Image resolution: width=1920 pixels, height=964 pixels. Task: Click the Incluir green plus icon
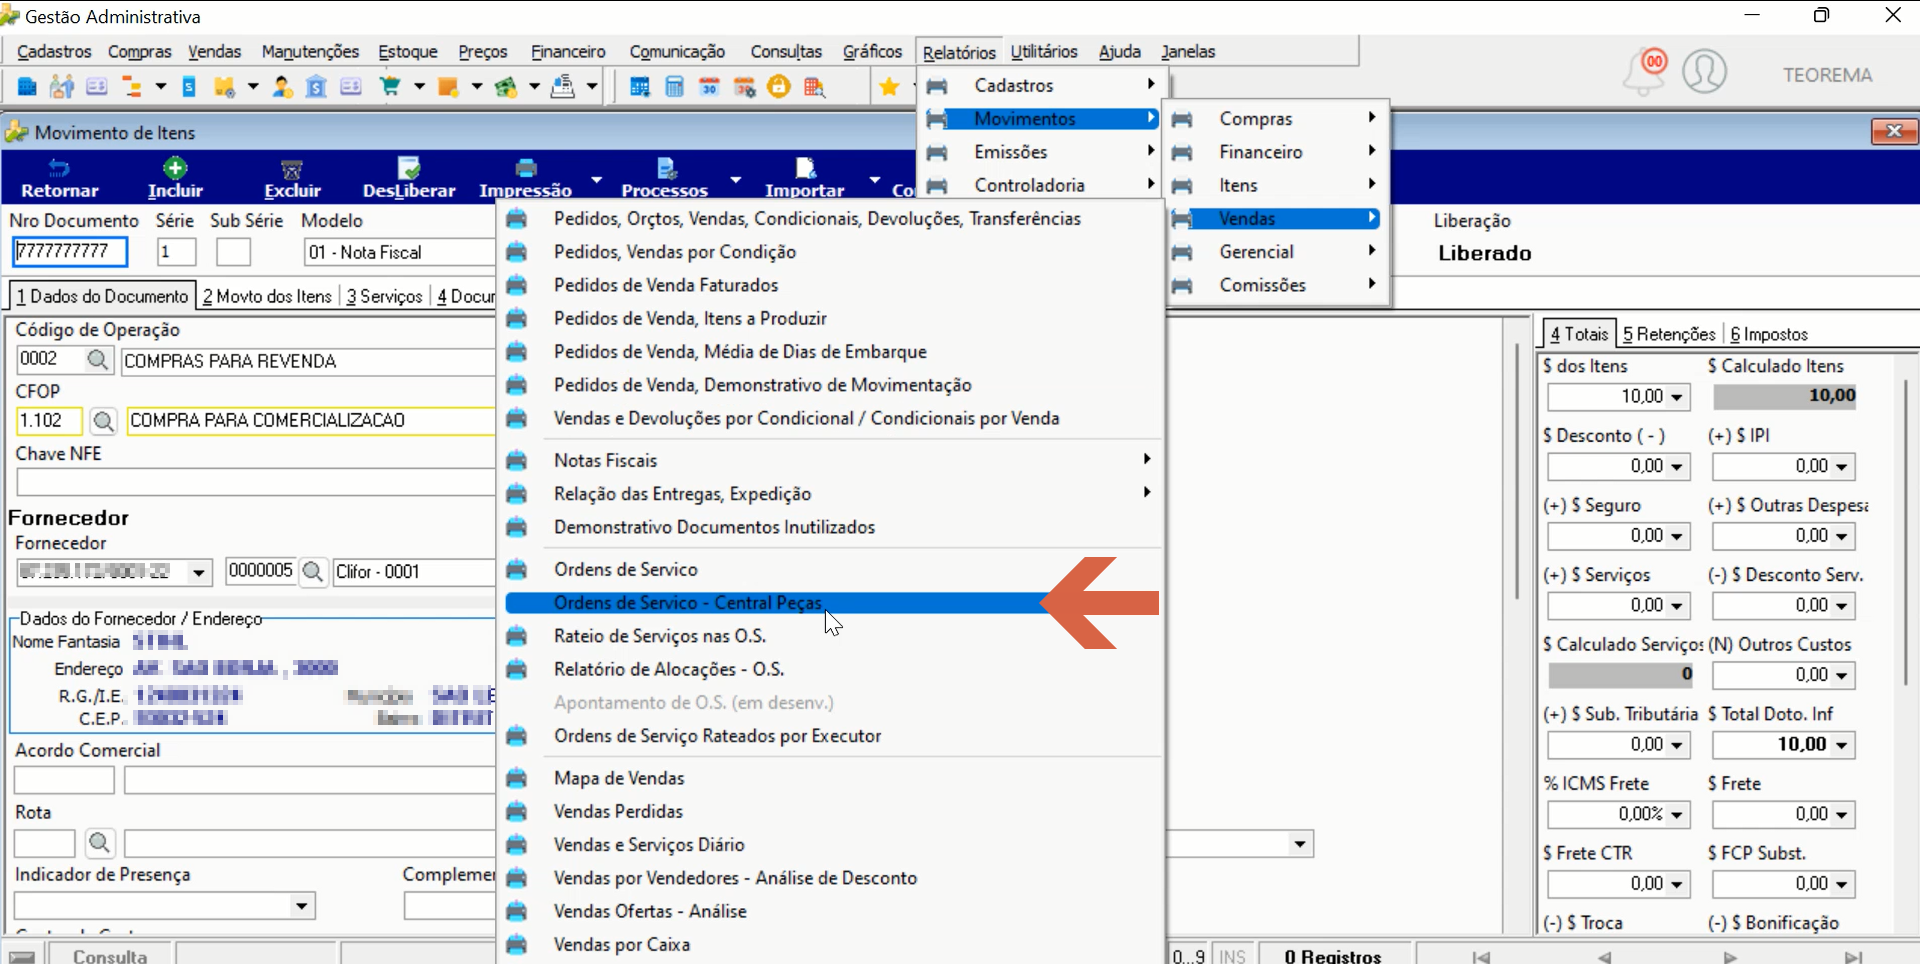point(175,168)
